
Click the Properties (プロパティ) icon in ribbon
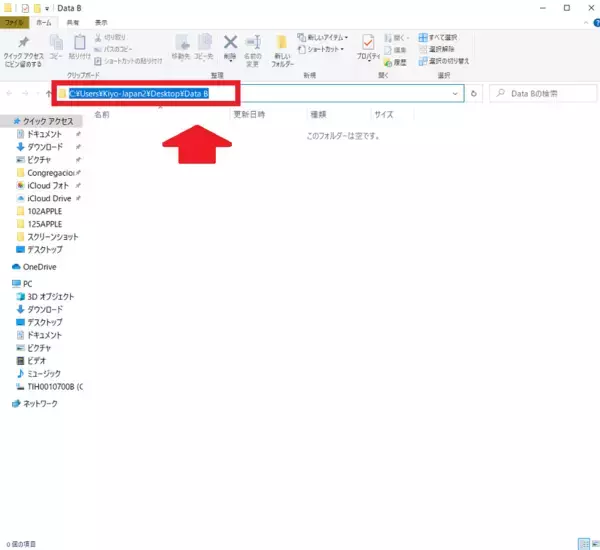tap(368, 43)
